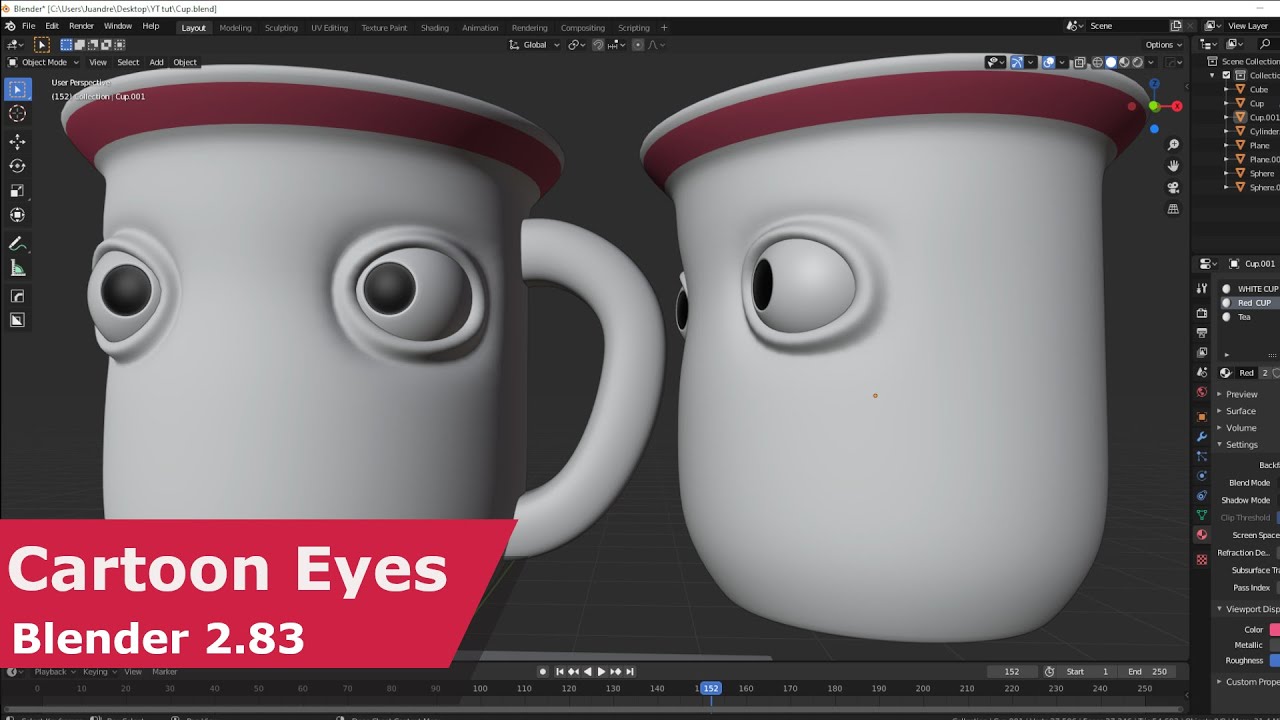Open the Render menu
Screen dimensions: 1280x720
(81, 26)
